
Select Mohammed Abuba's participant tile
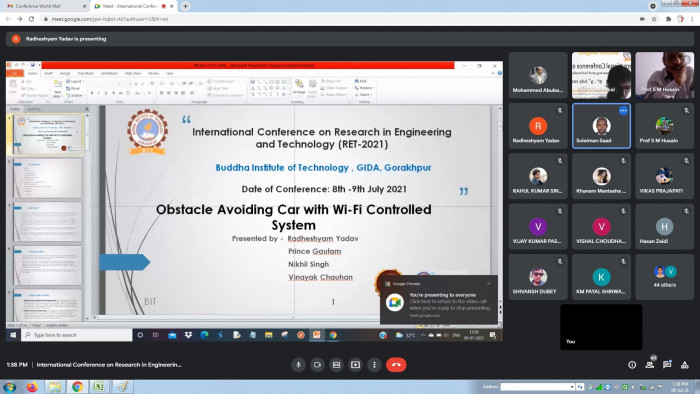(538, 75)
